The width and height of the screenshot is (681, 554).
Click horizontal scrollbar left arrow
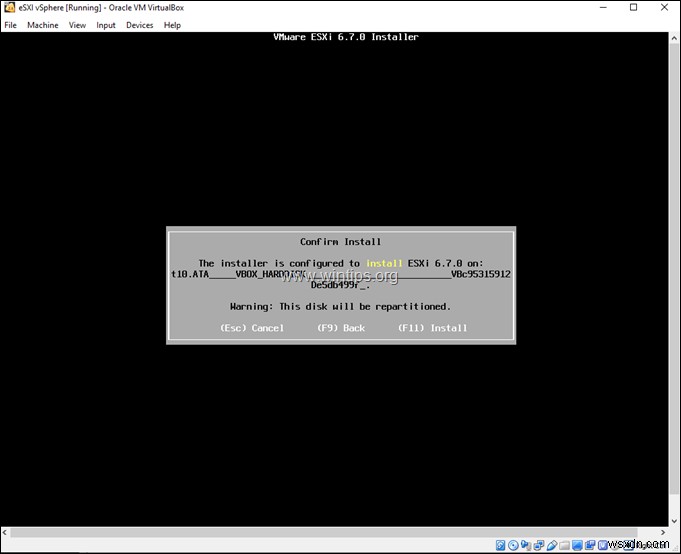pyautogui.click(x=5, y=532)
